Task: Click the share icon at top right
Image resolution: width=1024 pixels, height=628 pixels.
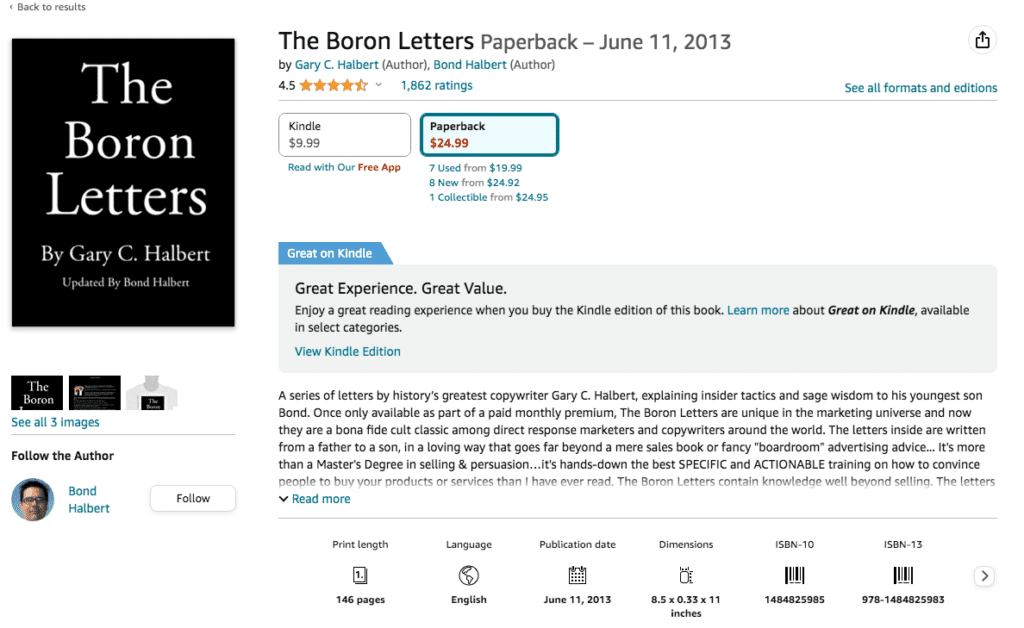Action: click(982, 40)
